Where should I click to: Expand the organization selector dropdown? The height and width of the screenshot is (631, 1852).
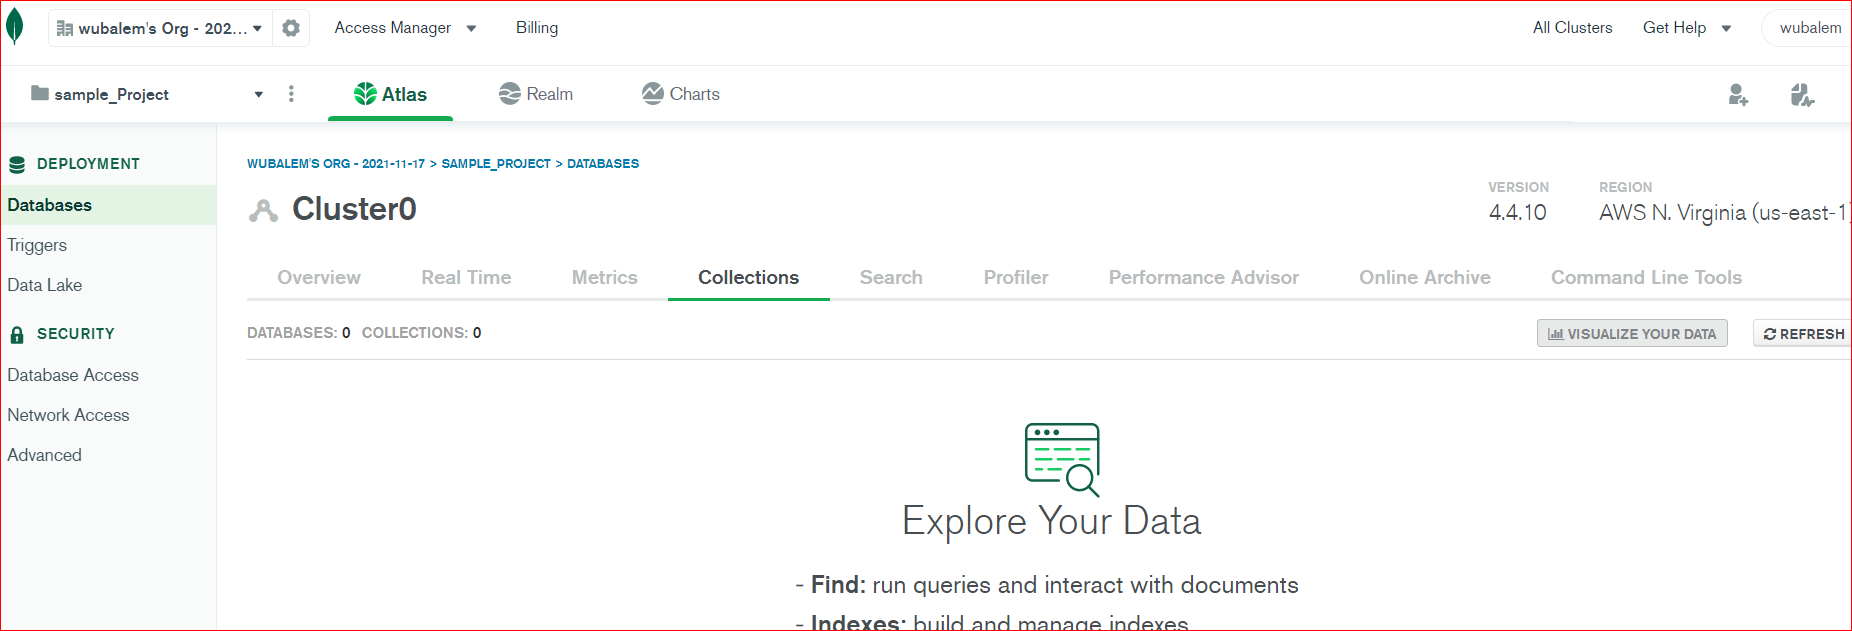click(x=160, y=28)
